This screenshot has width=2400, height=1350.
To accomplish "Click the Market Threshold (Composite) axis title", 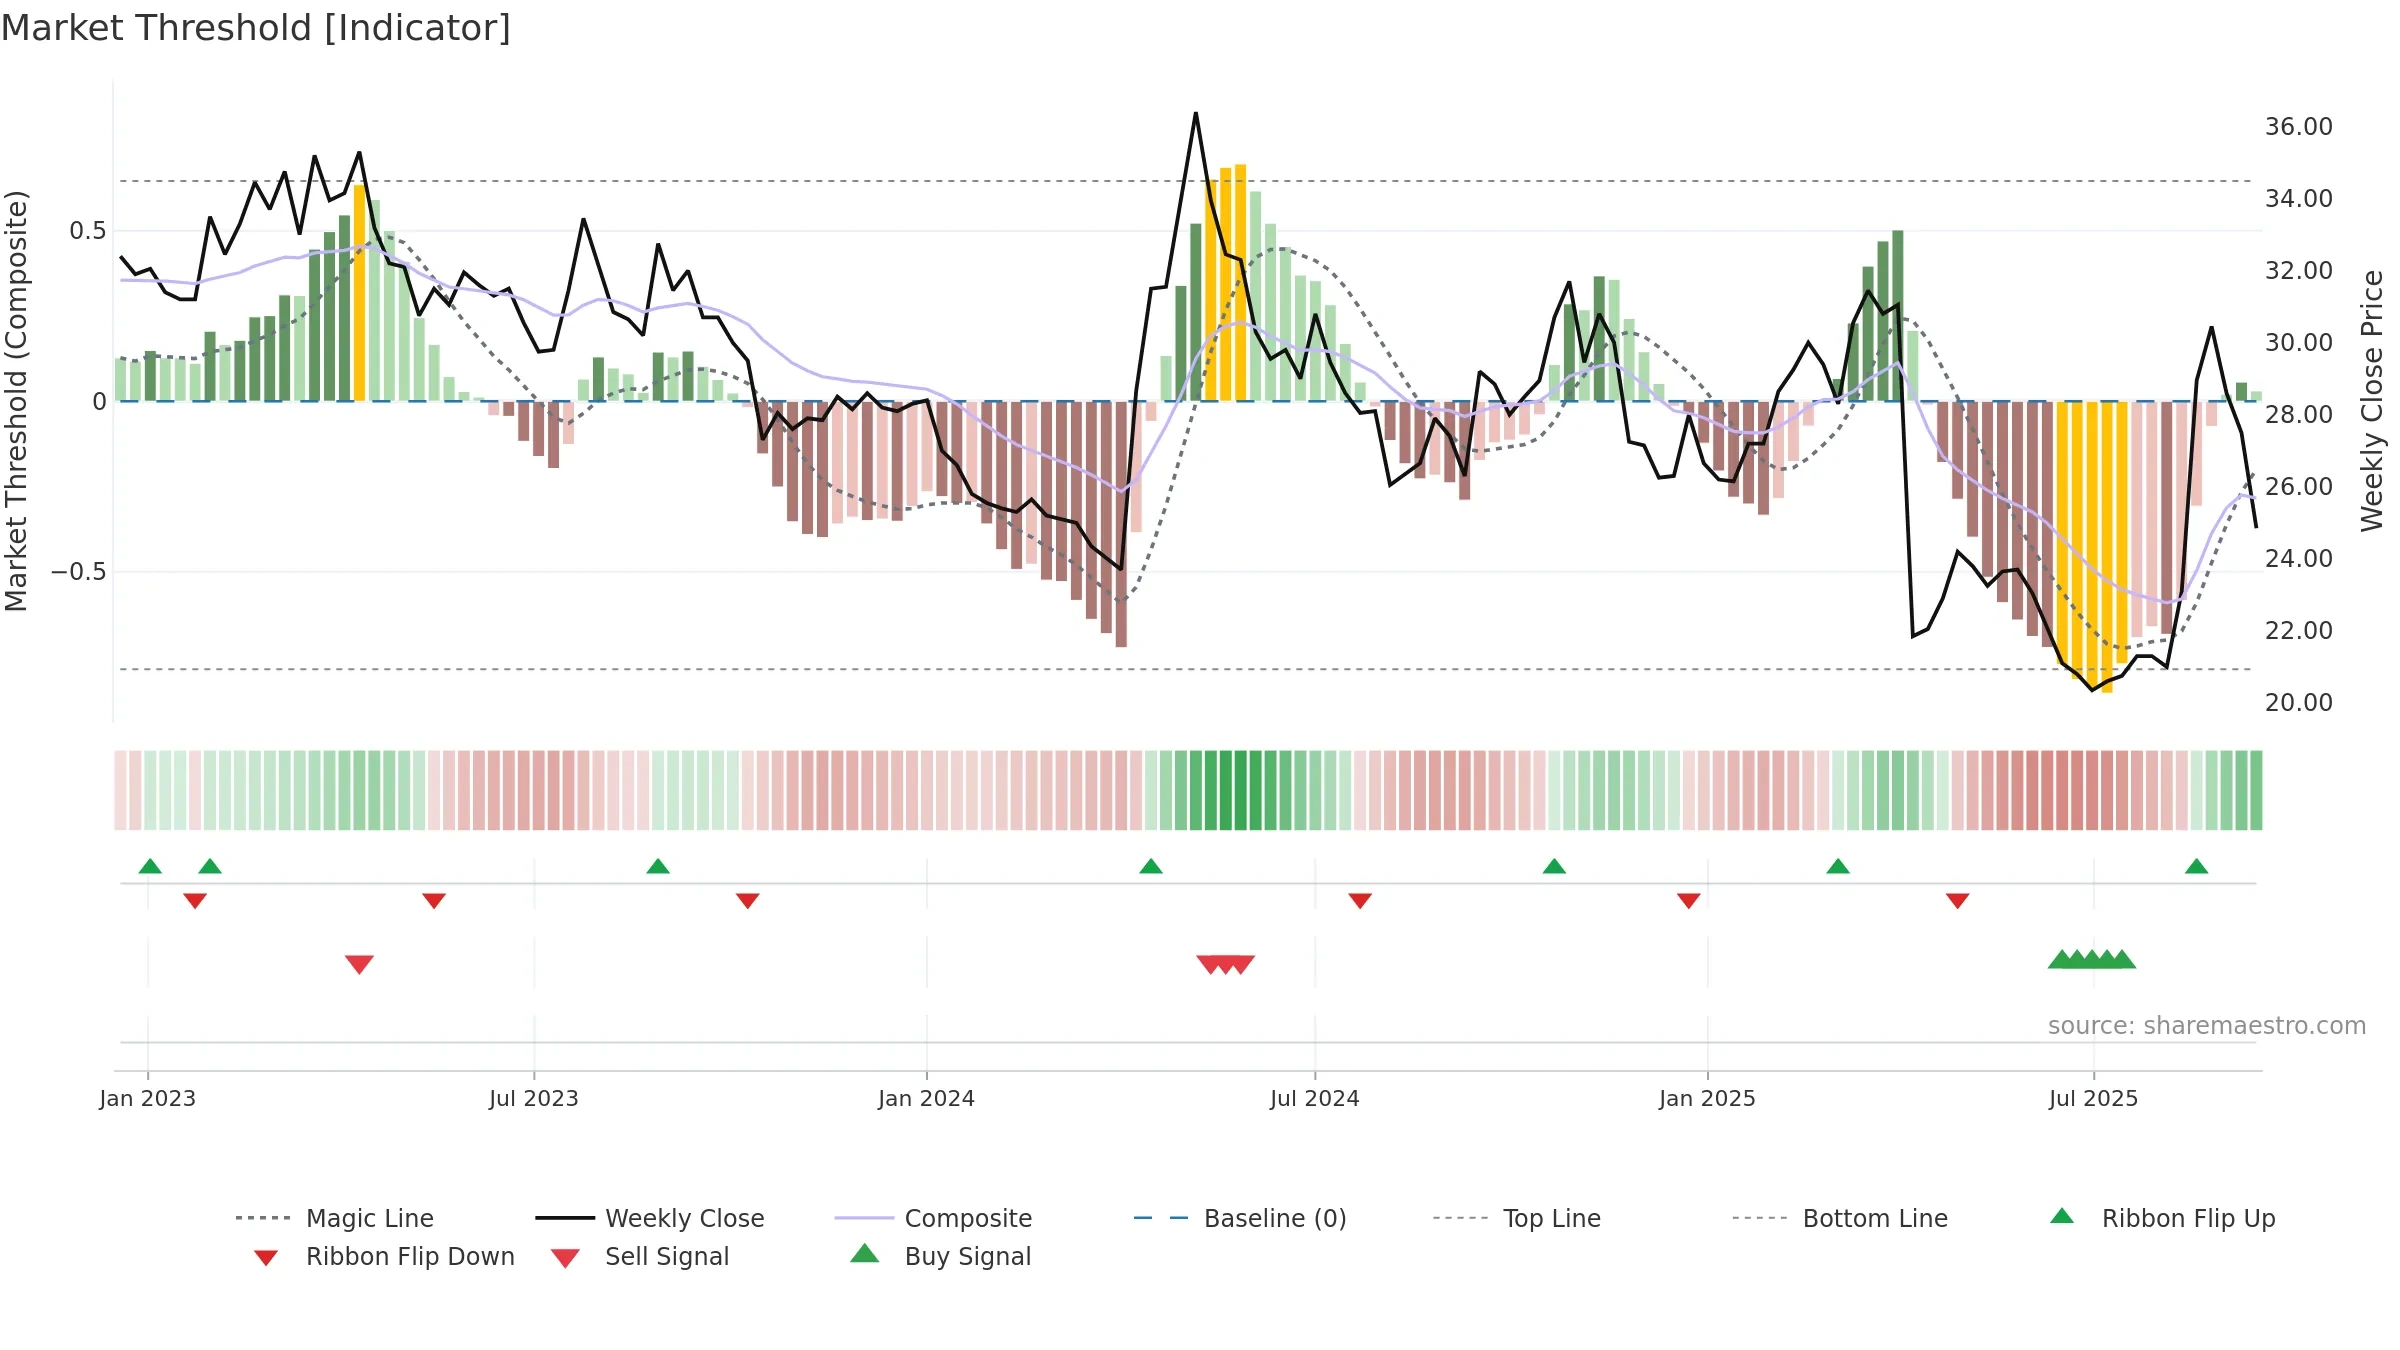I will 16,400.
